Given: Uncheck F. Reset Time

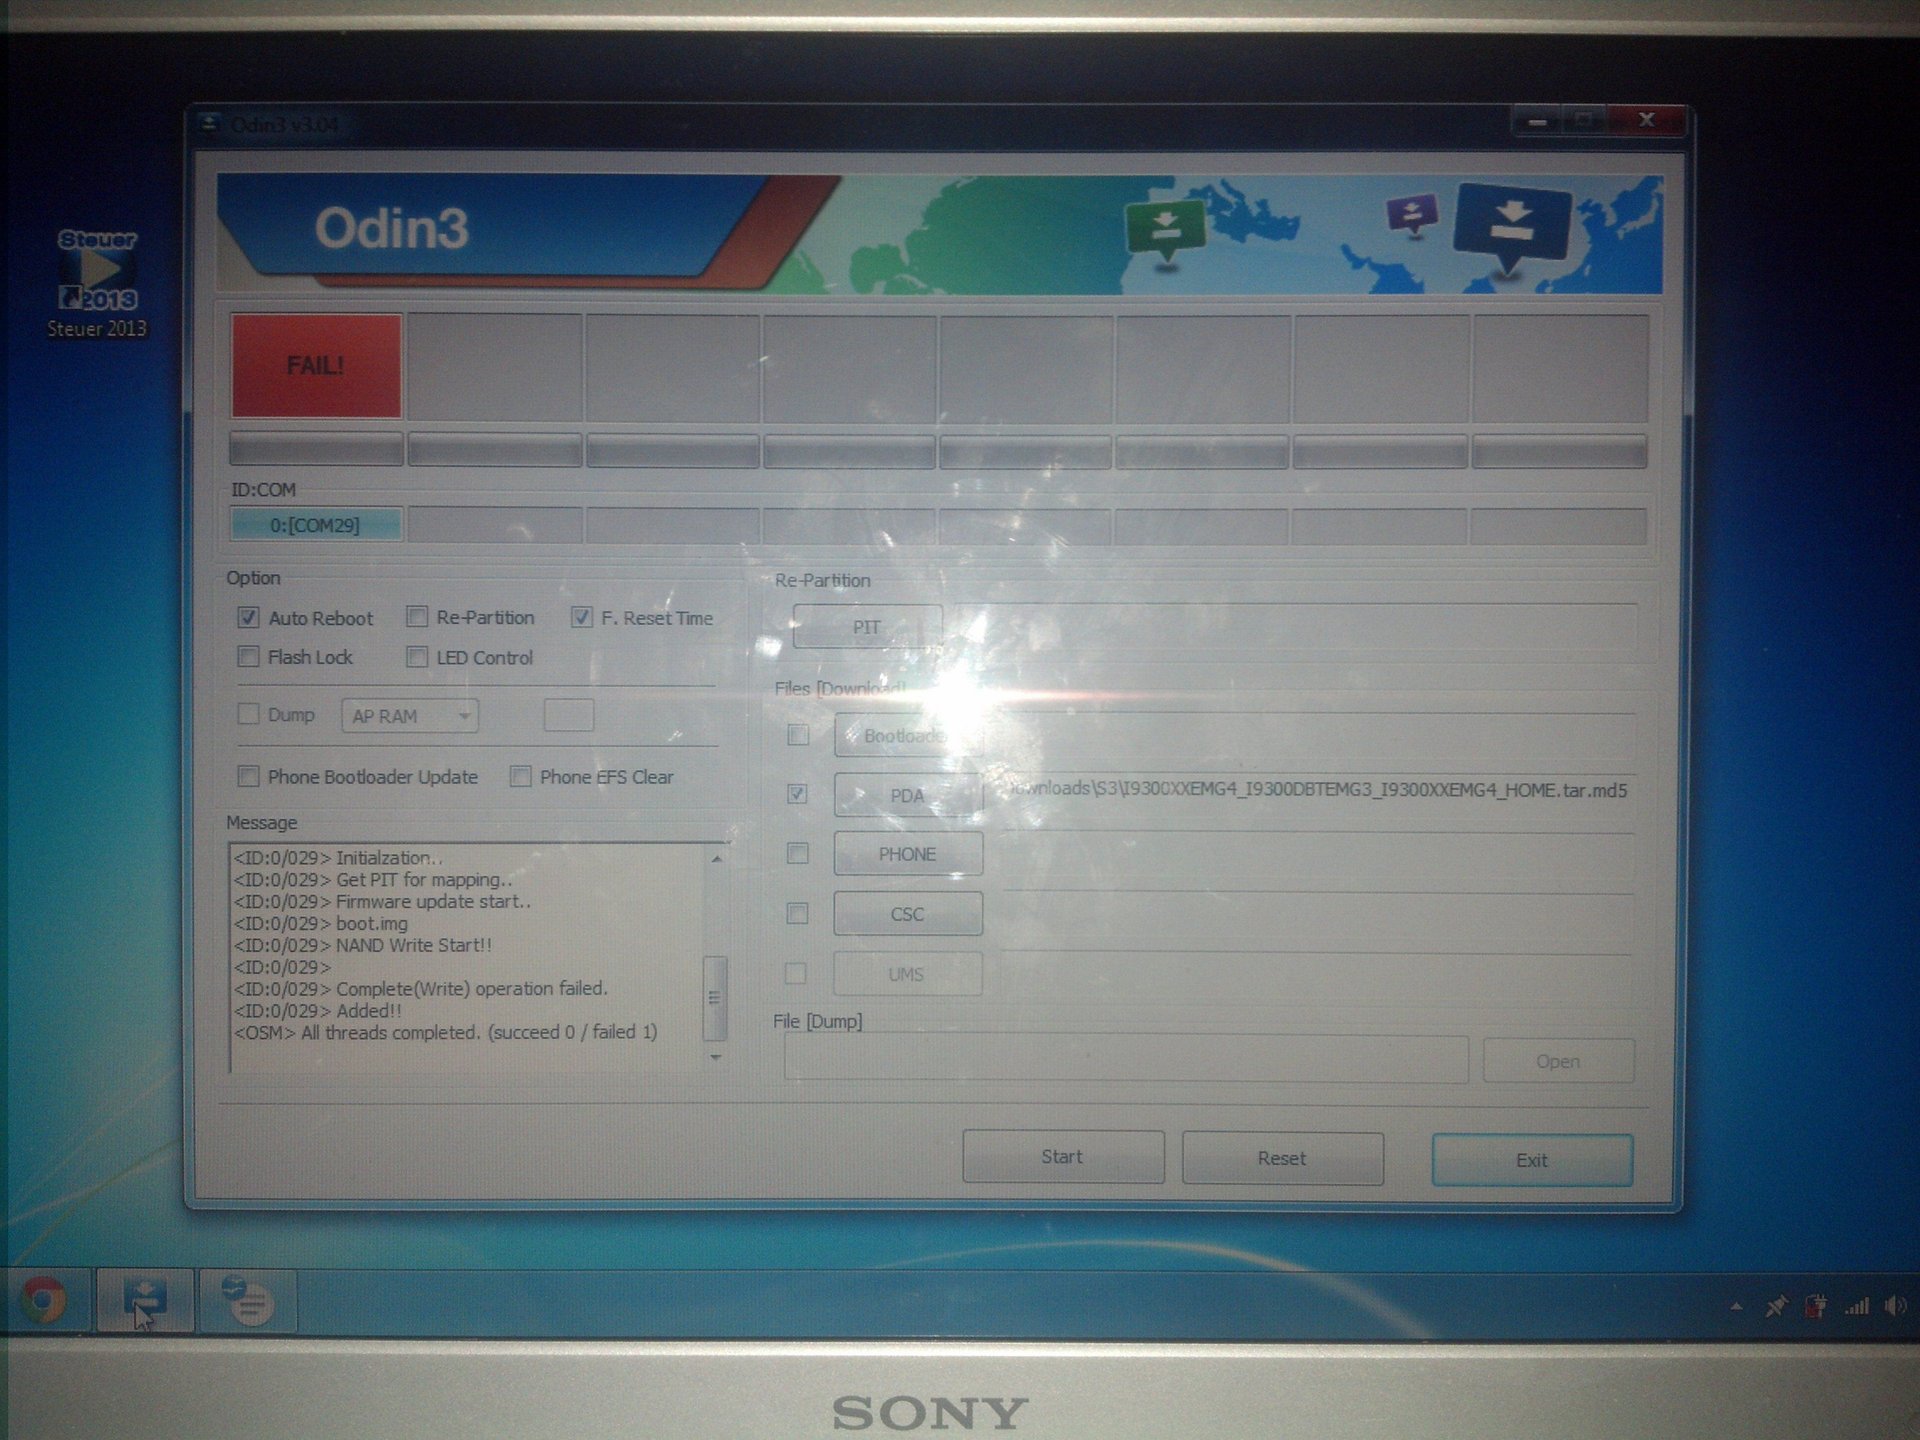Looking at the screenshot, I should (x=581, y=617).
